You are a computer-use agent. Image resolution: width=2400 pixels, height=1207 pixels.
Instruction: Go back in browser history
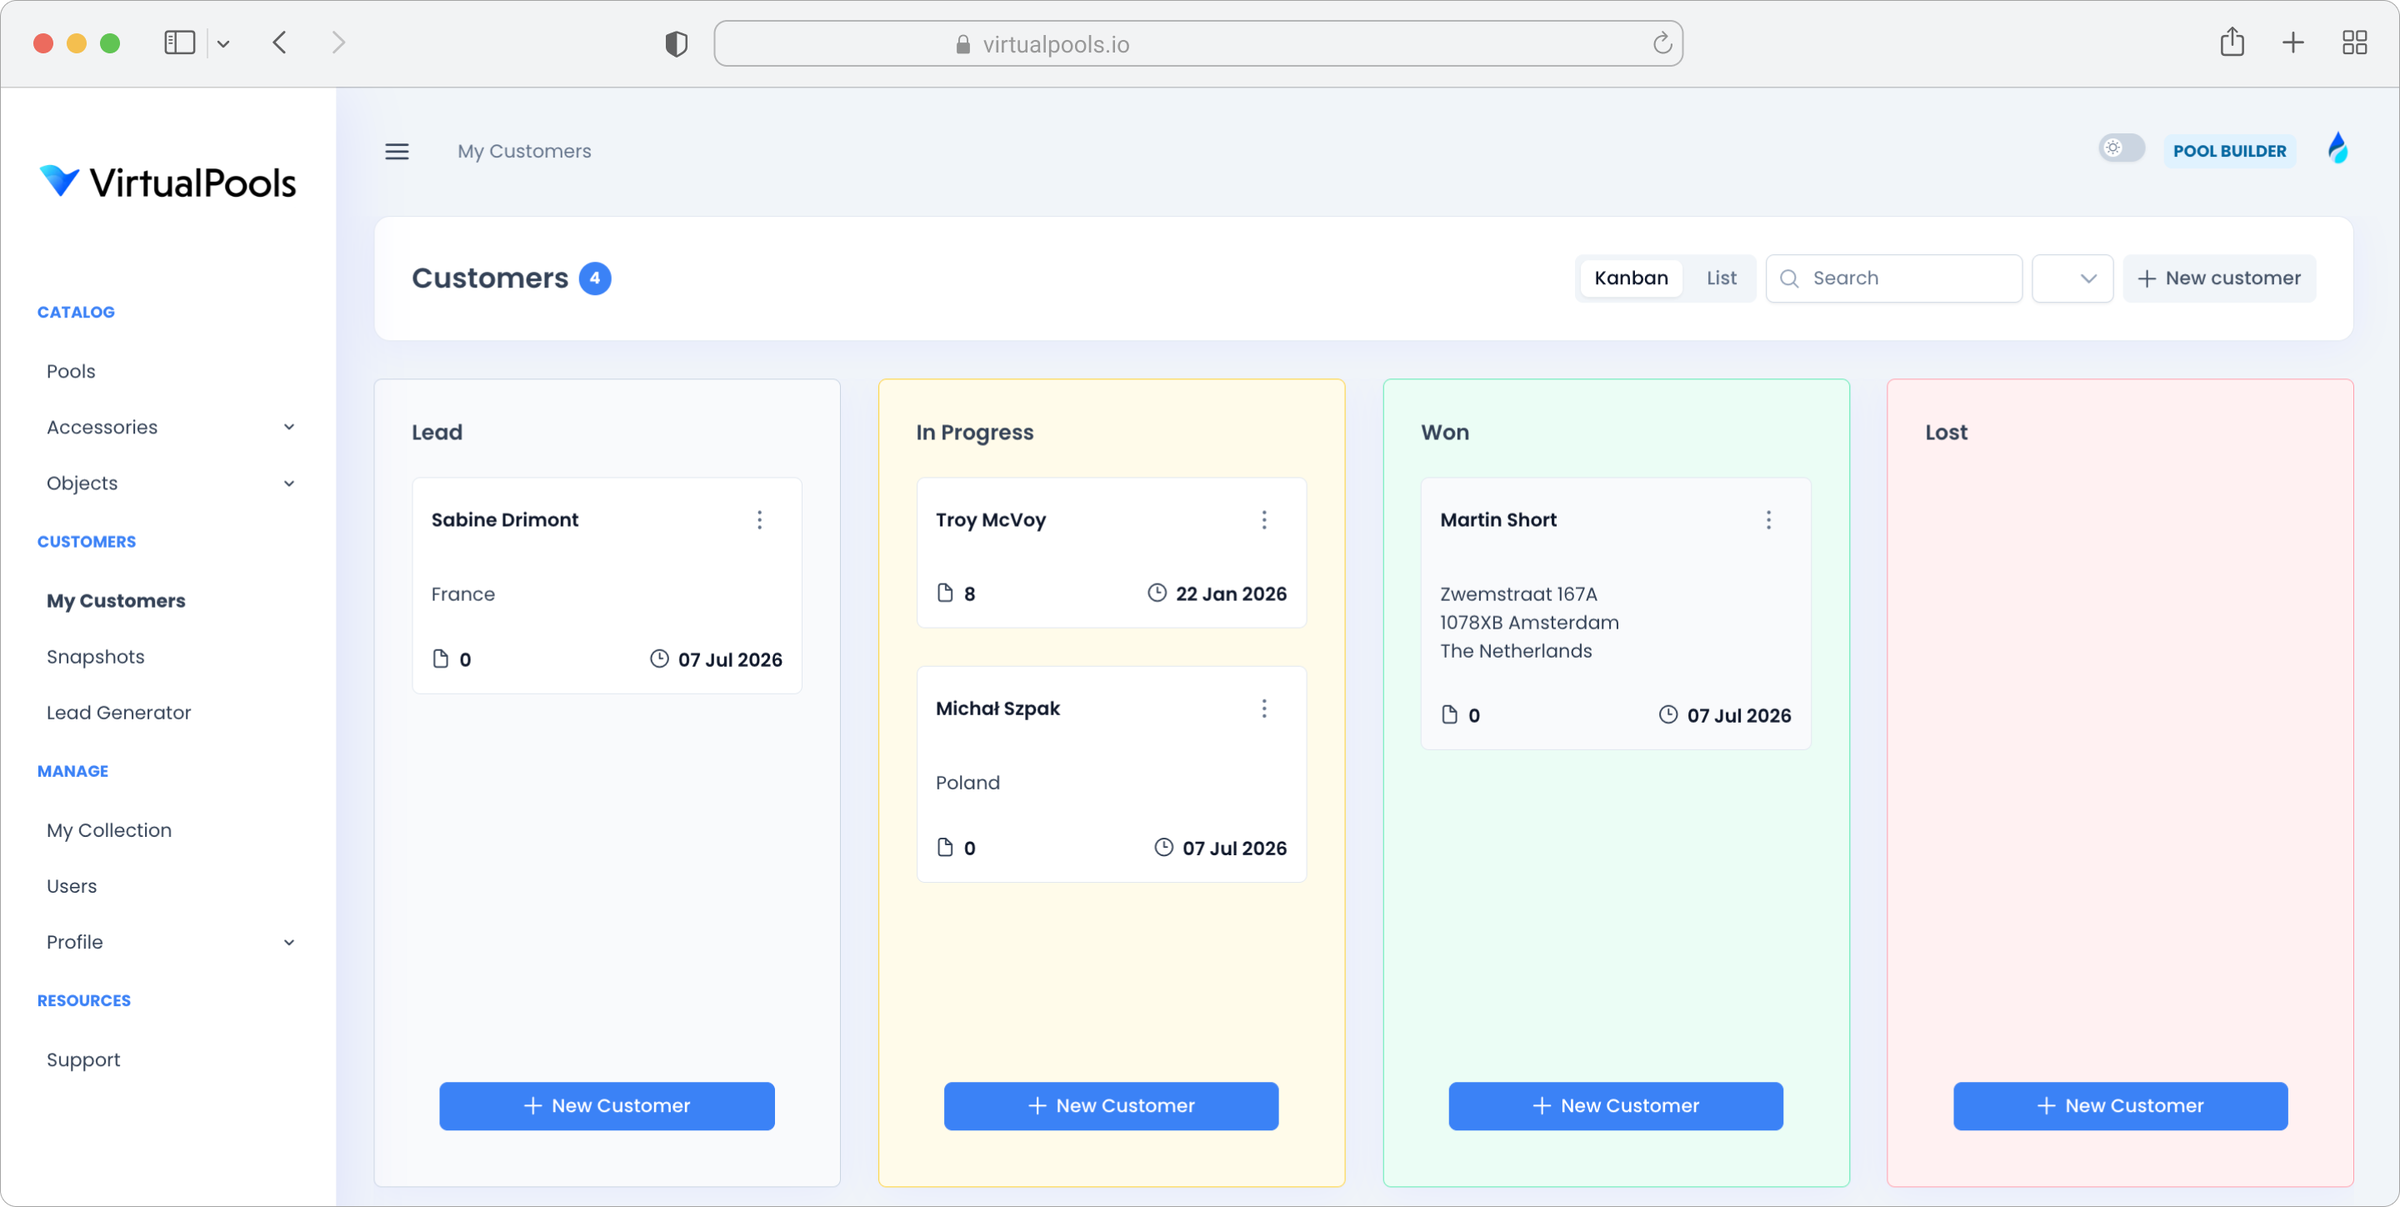pyautogui.click(x=280, y=43)
